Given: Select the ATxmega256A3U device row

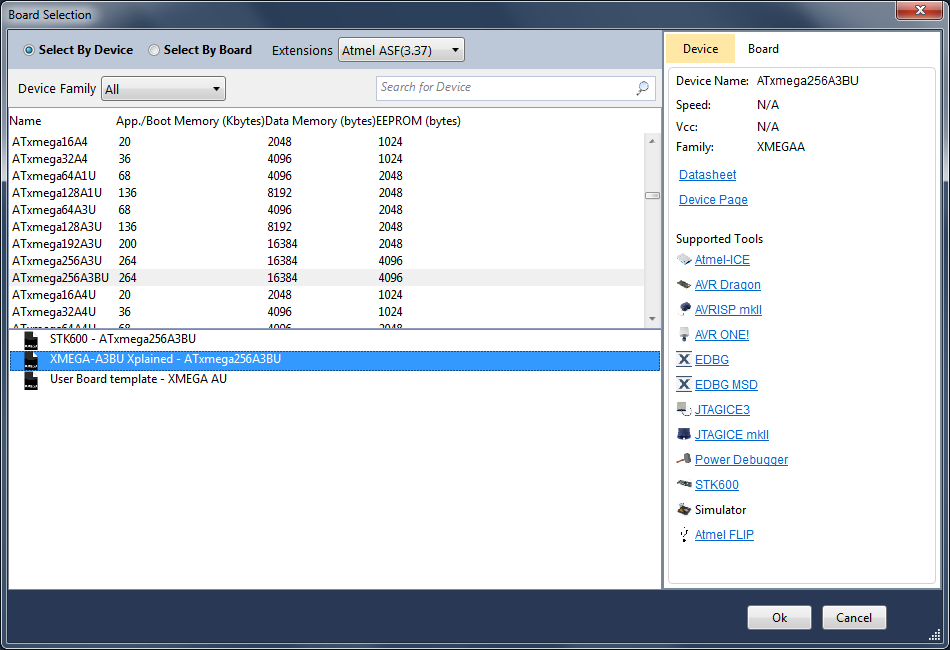Looking at the screenshot, I should pos(327,260).
